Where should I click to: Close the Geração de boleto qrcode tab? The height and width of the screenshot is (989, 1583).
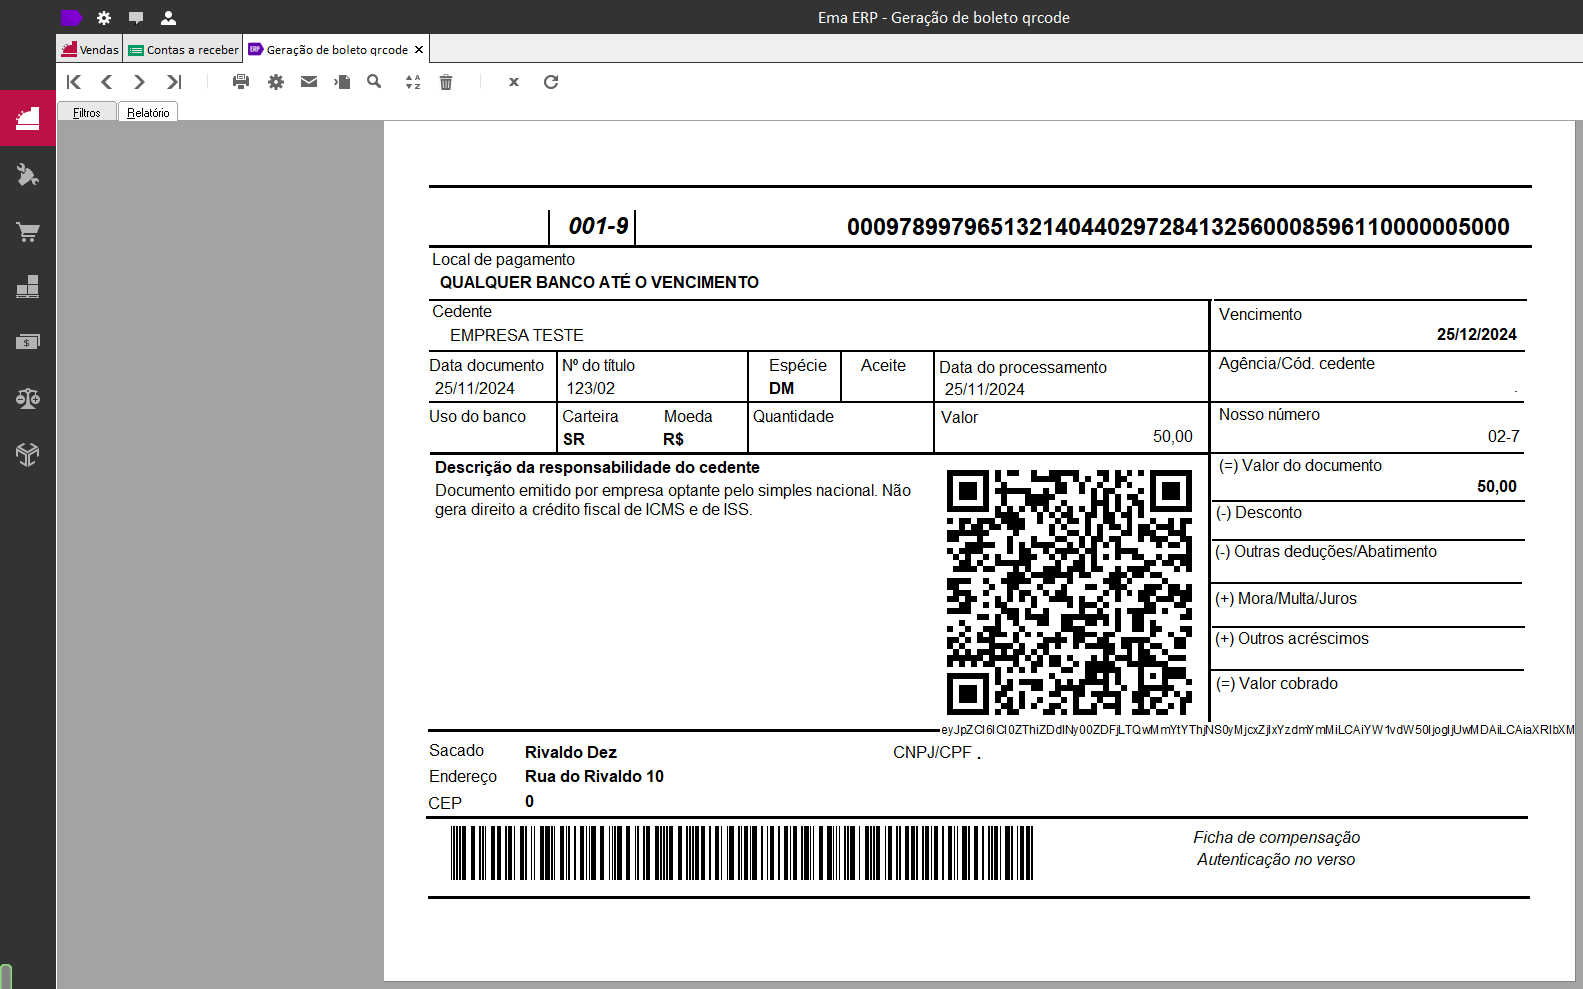click(x=419, y=49)
